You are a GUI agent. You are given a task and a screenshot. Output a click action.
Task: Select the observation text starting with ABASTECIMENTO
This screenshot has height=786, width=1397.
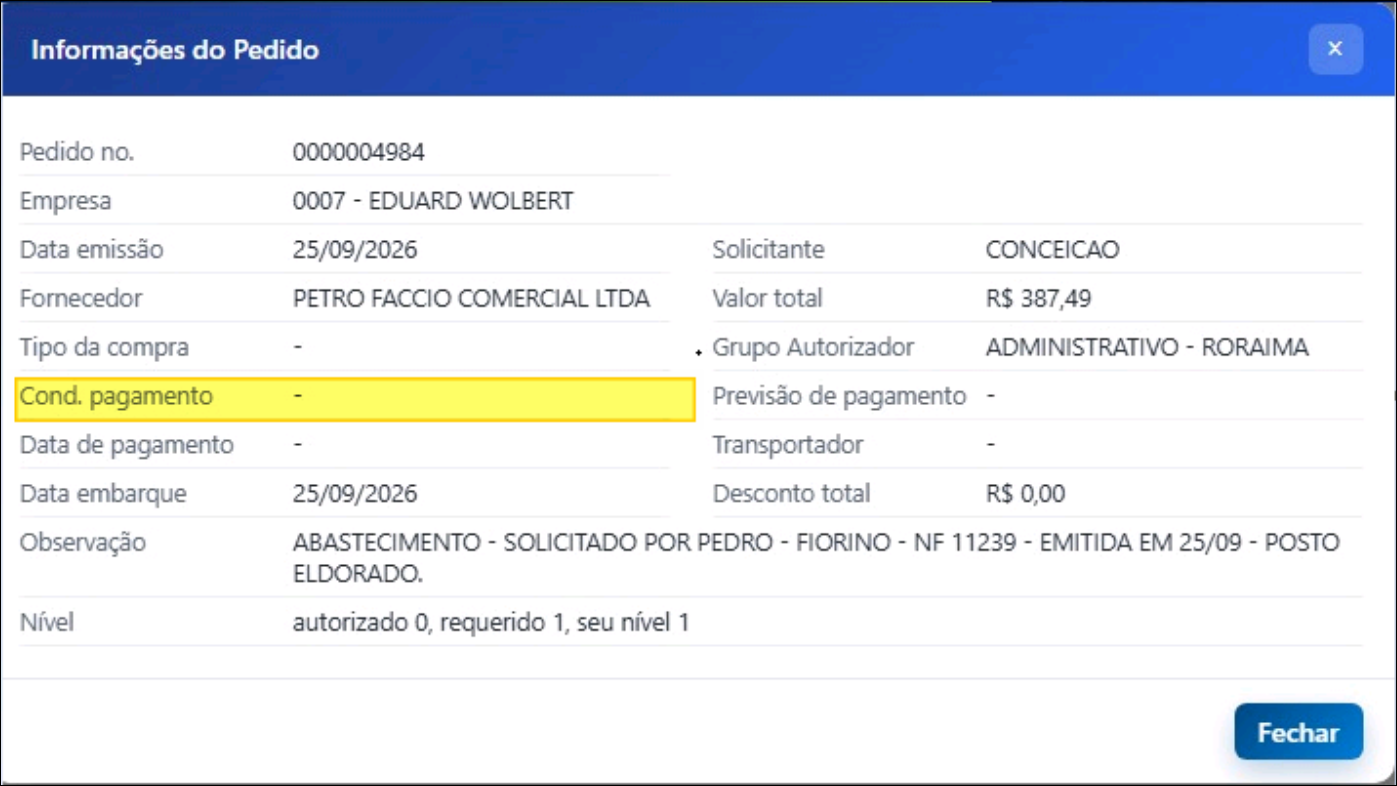click(816, 559)
